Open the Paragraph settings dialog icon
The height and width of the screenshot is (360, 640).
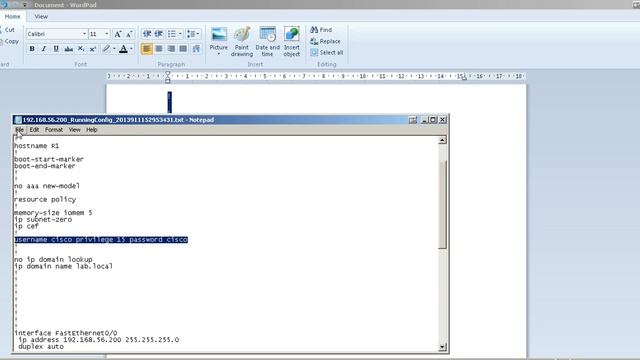[x=196, y=49]
